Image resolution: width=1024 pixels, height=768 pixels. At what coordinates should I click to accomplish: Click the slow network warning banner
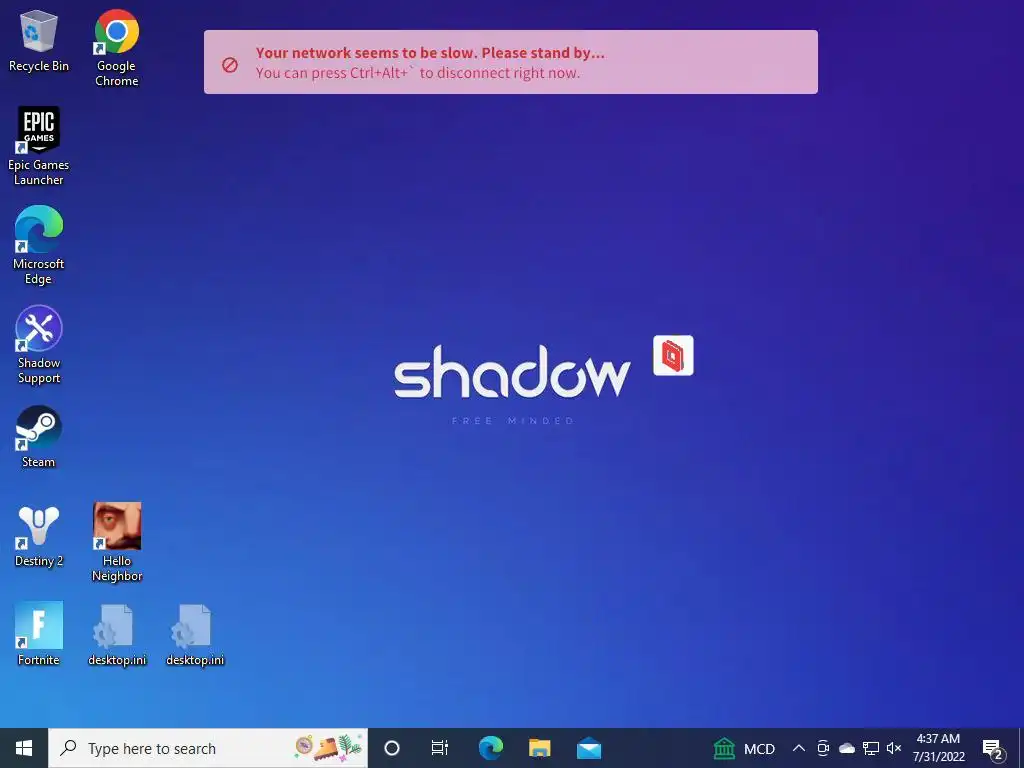tap(511, 62)
